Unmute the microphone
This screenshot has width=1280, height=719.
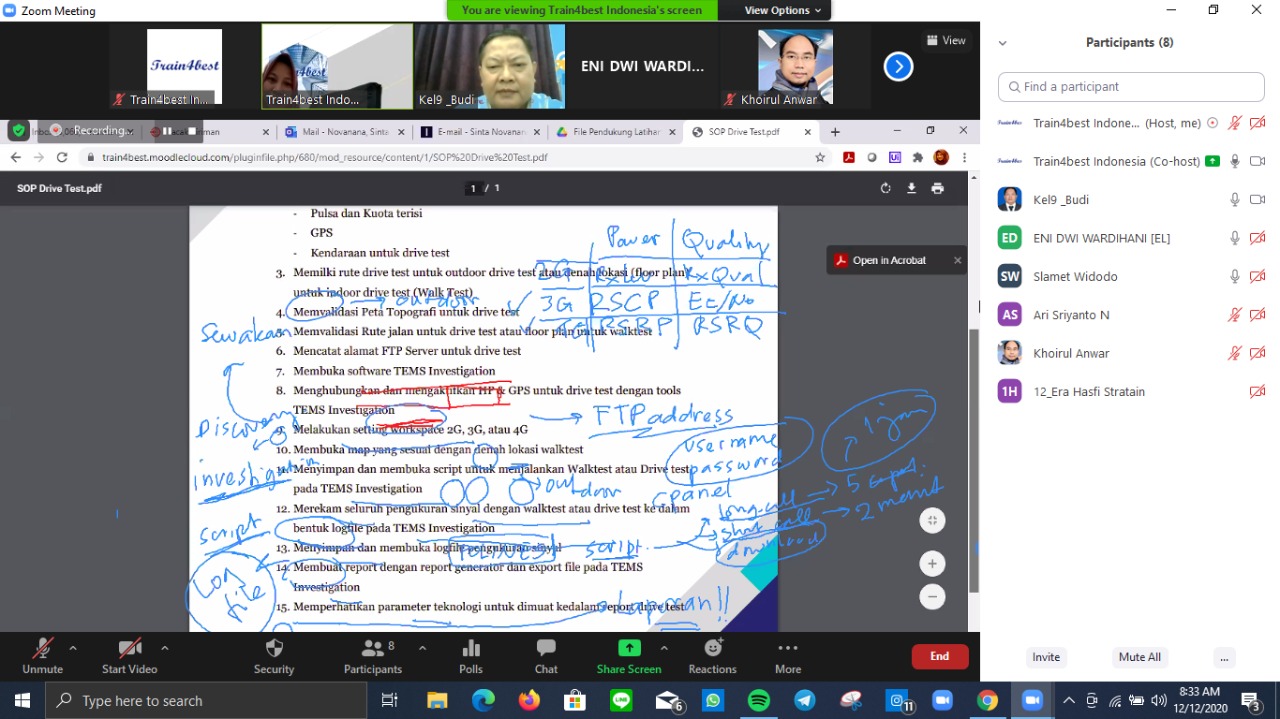click(x=42, y=649)
